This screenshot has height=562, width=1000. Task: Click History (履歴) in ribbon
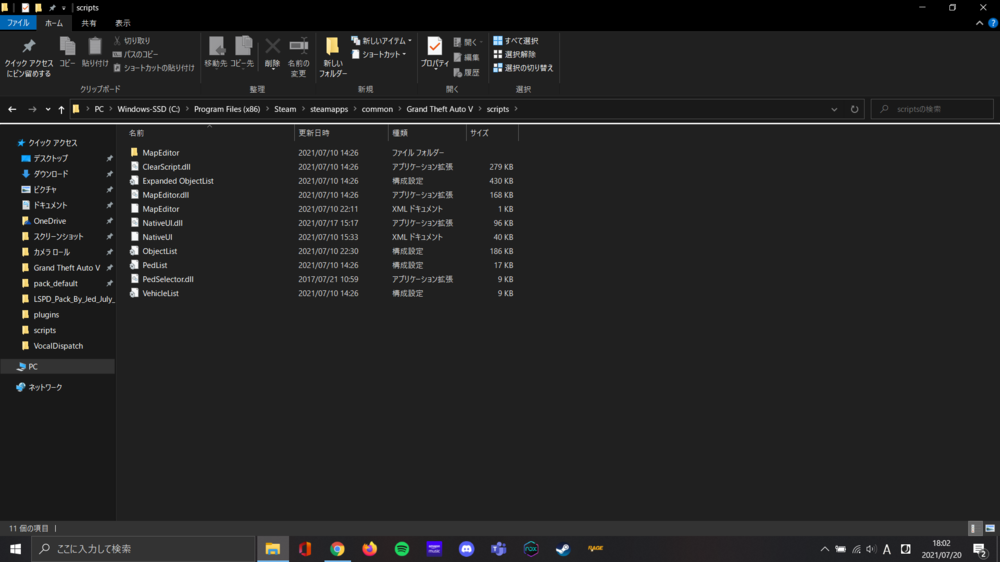(x=466, y=73)
